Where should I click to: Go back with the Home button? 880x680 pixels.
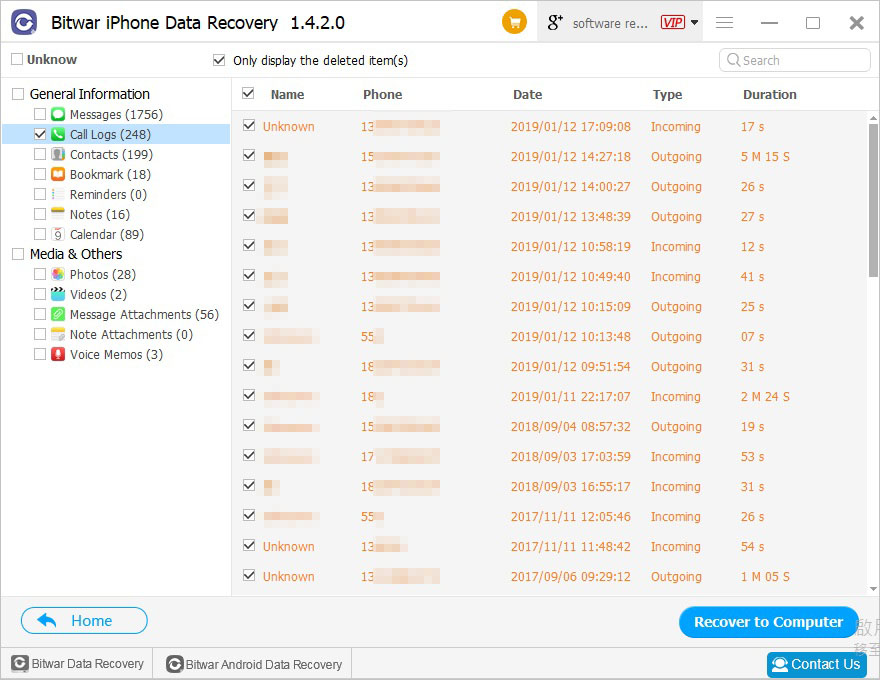[x=84, y=621]
